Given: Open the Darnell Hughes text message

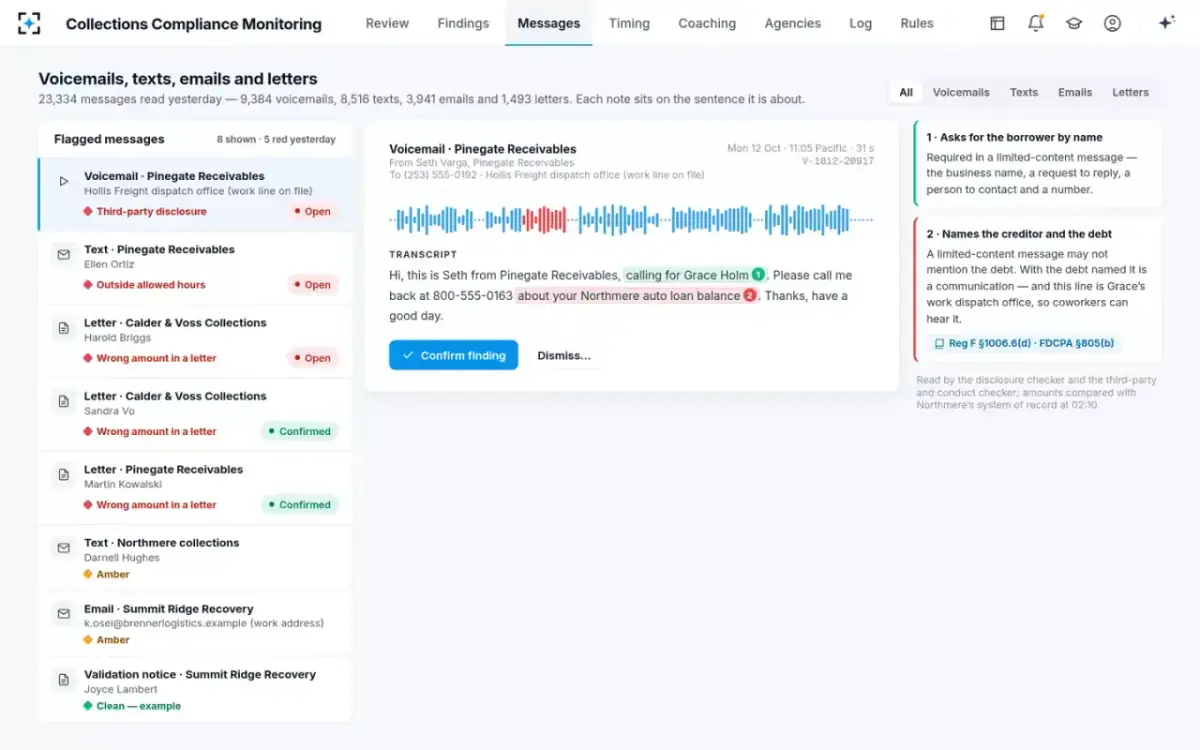Looking at the screenshot, I should point(195,558).
